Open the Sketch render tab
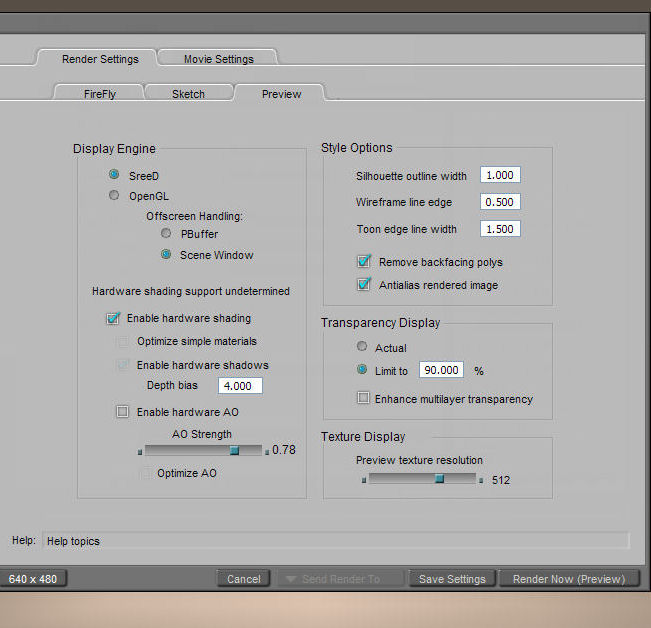This screenshot has width=651, height=628. [x=188, y=94]
